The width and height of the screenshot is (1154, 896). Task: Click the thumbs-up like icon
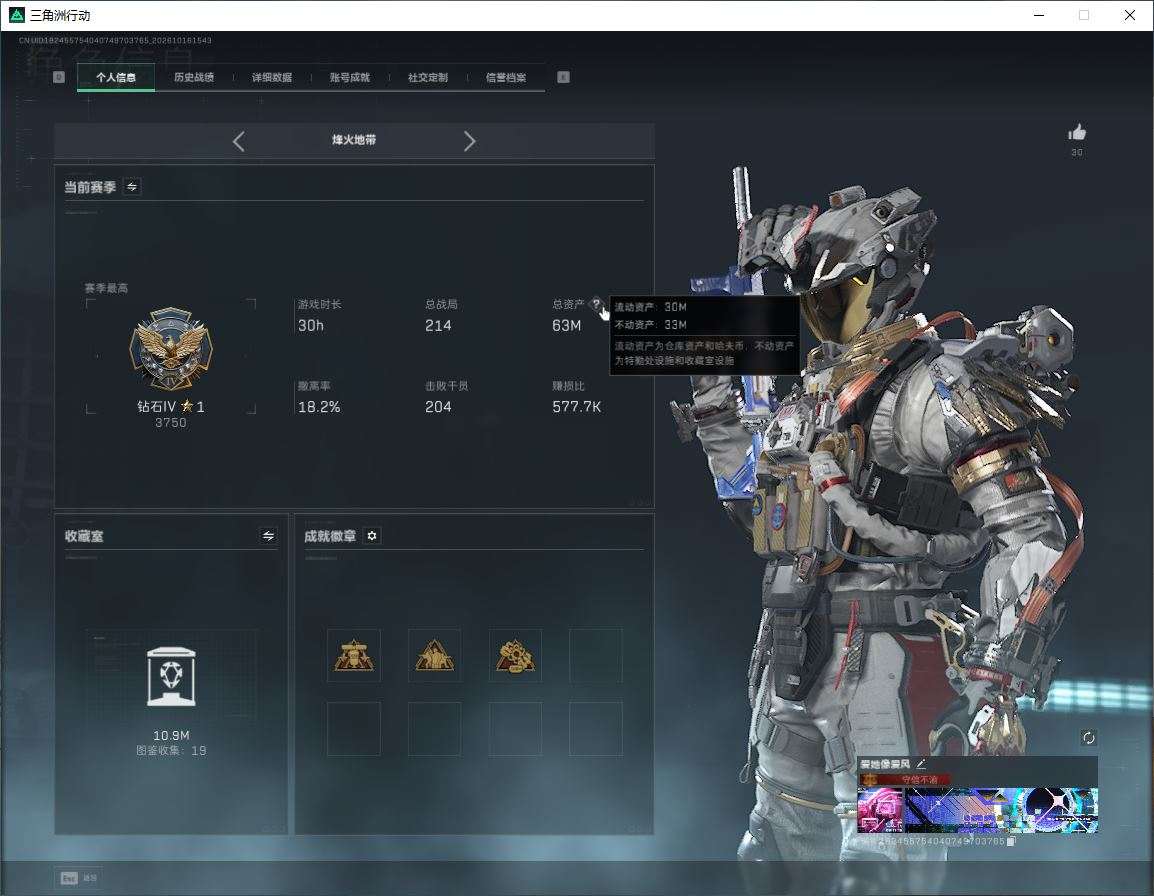tap(1077, 133)
